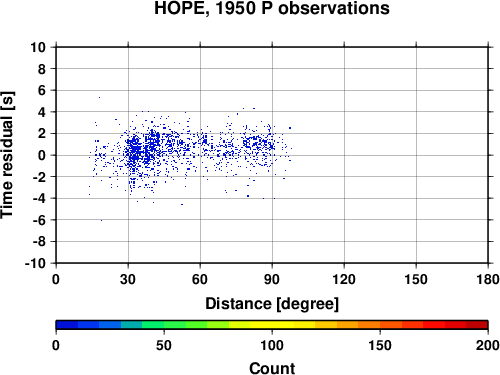The width and height of the screenshot is (500, 375).
Task: Click the dark red end of colorbar
Action: click(x=477, y=325)
